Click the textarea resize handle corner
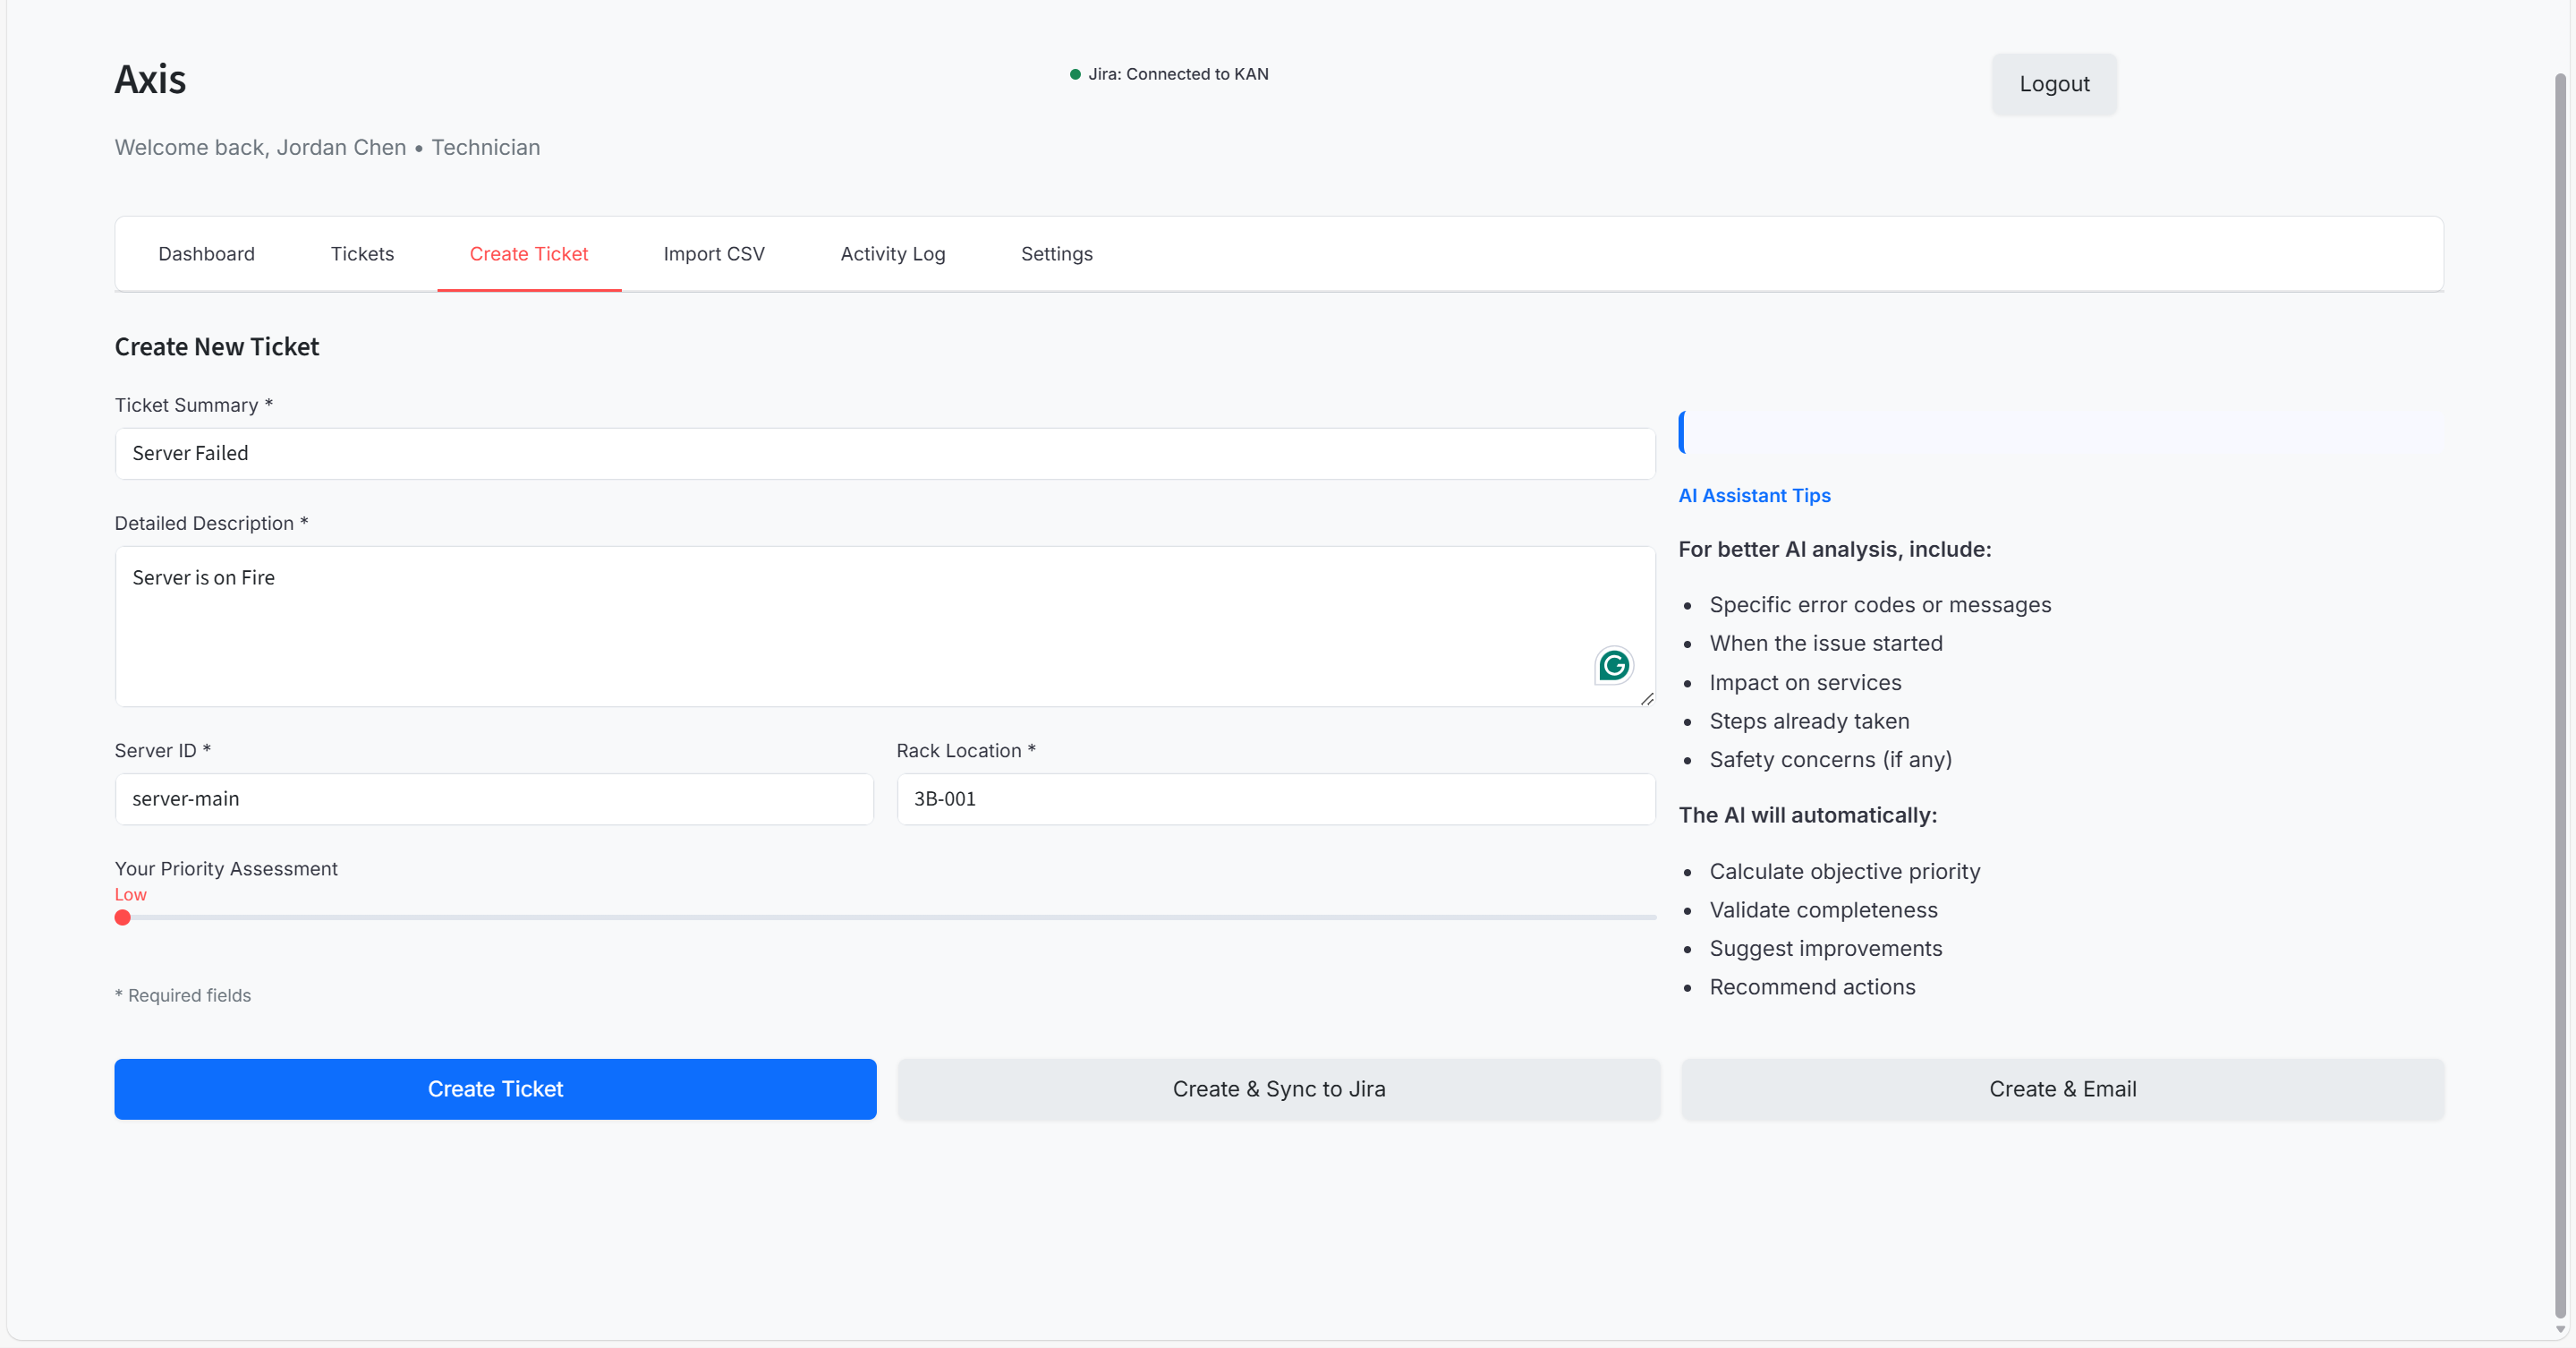 pos(1646,699)
